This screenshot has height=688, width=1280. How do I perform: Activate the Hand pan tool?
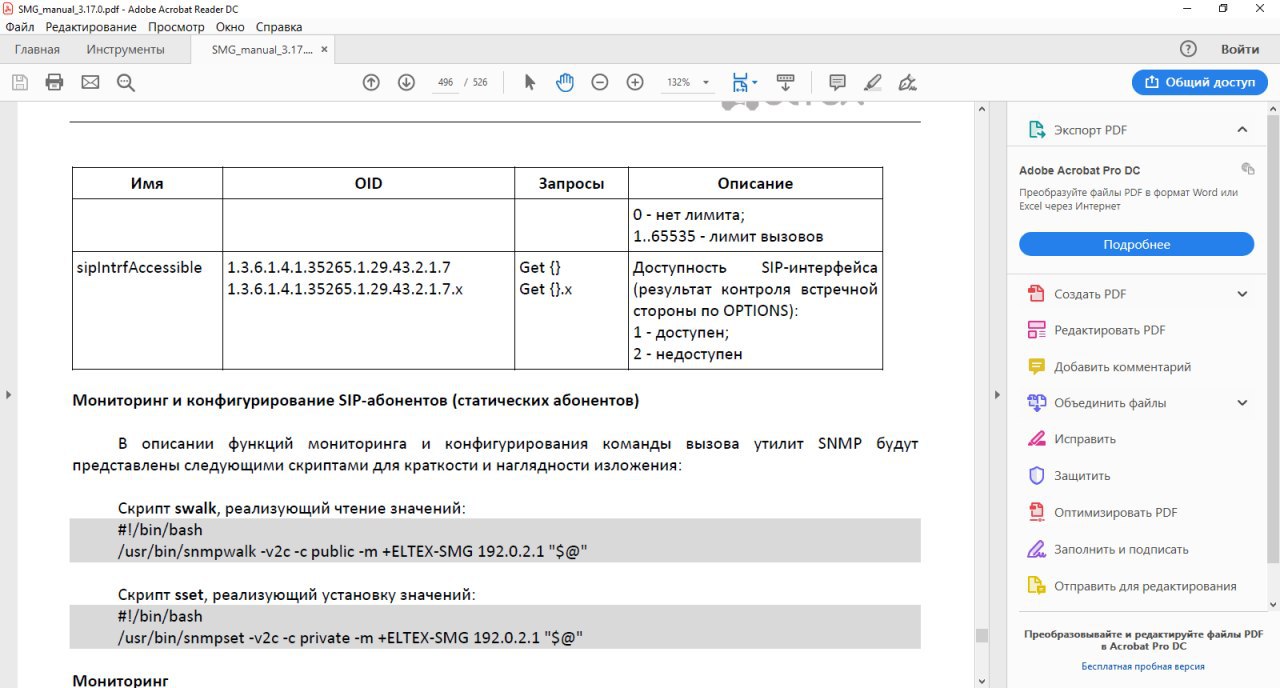tap(565, 82)
